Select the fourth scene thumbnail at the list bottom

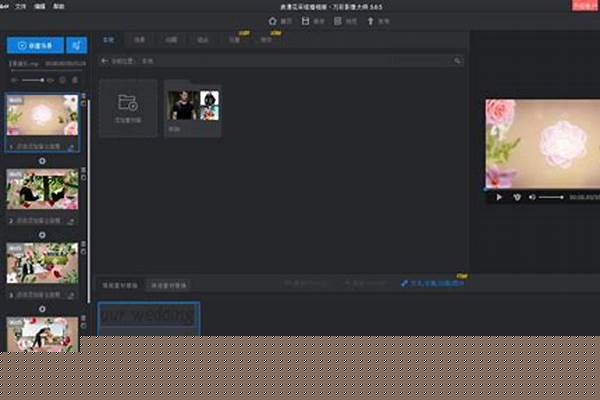[x=42, y=334]
